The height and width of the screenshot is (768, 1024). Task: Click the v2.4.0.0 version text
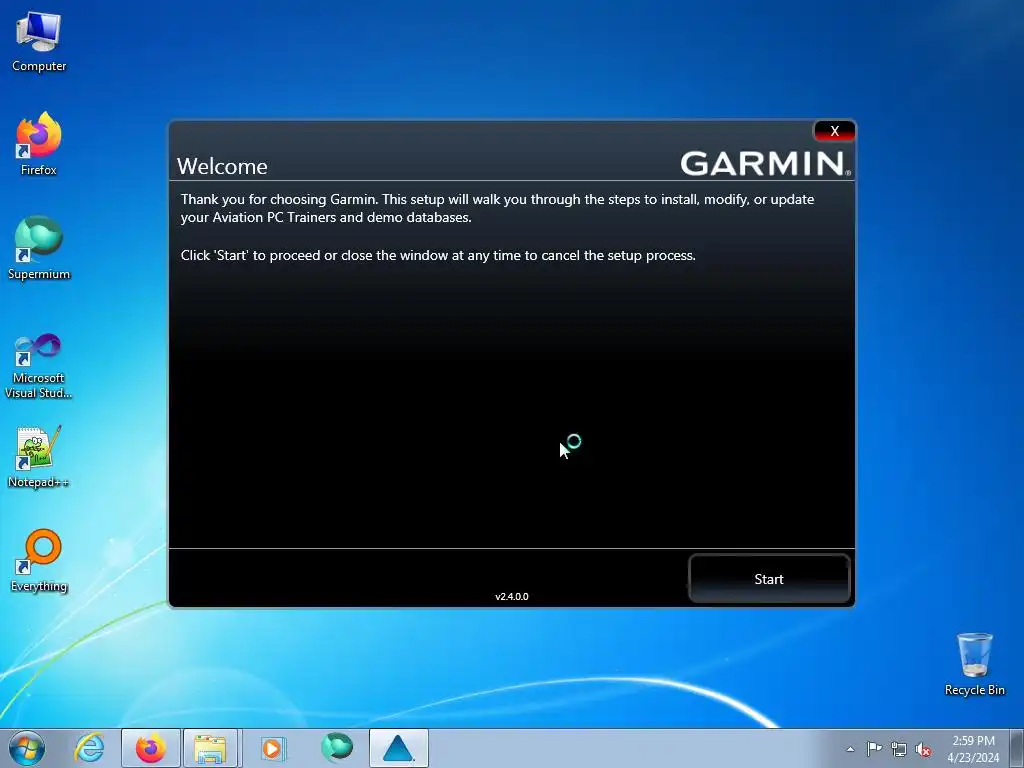tap(511, 596)
